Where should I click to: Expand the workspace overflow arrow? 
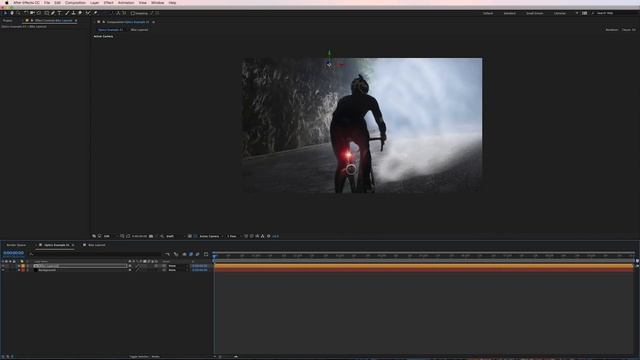coord(577,13)
